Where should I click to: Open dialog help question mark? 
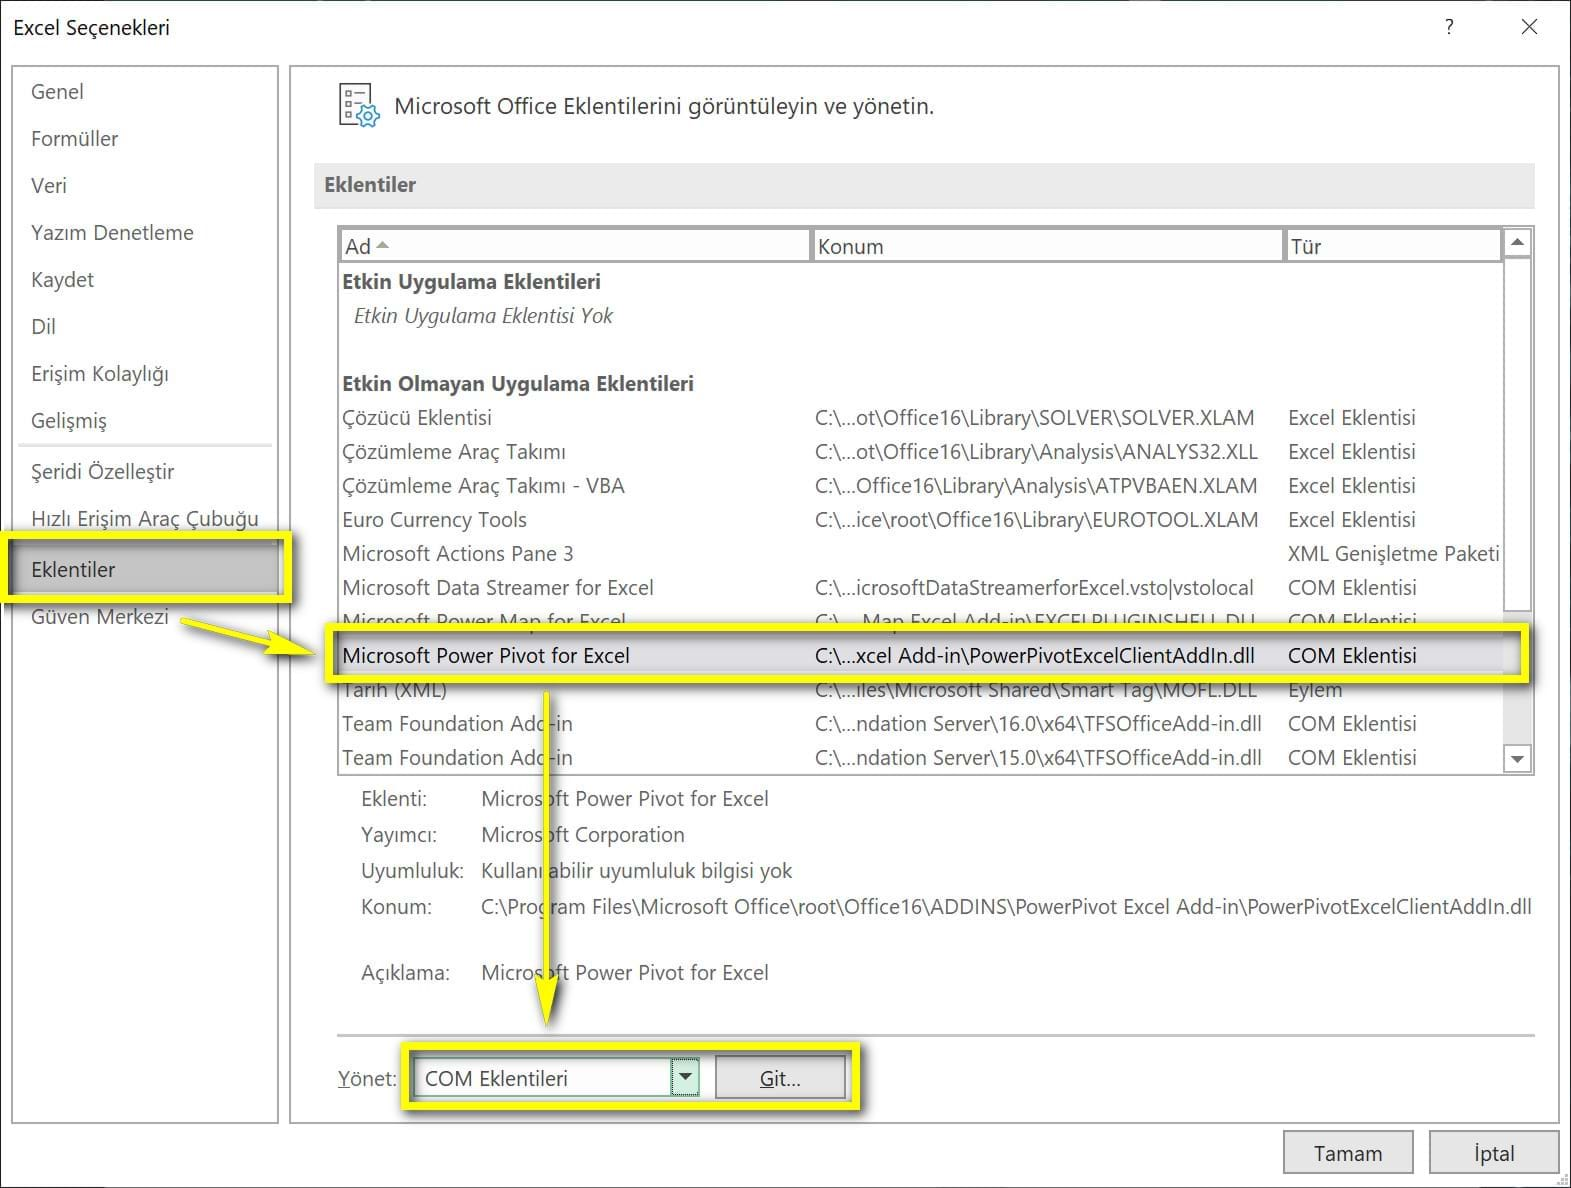click(x=1449, y=27)
